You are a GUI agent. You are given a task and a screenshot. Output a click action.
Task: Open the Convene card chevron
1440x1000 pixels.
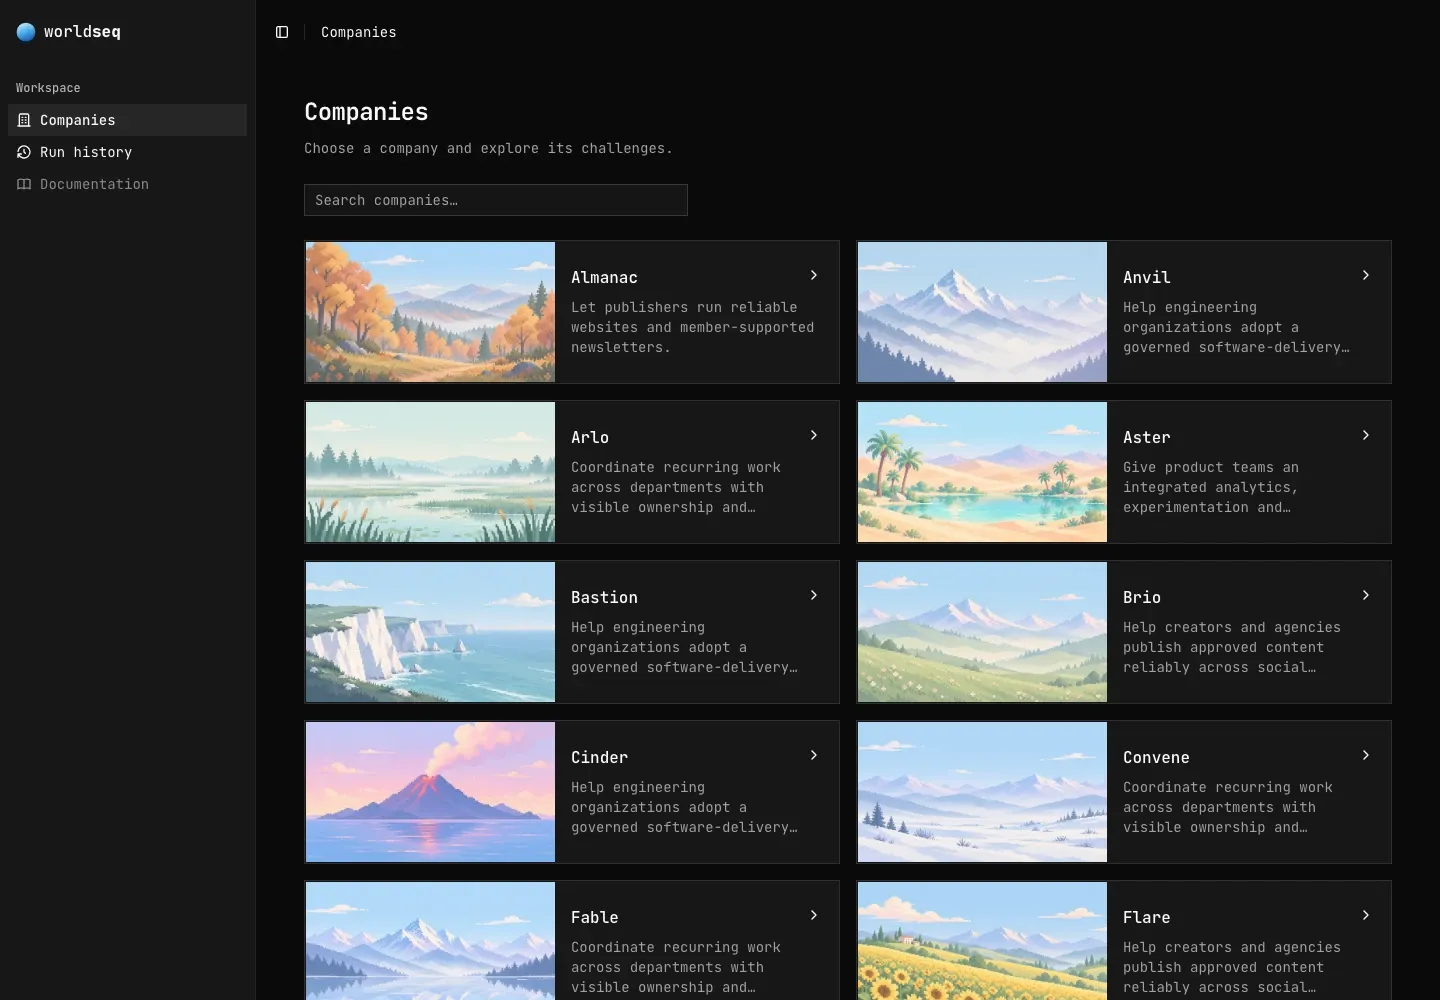(x=1366, y=755)
